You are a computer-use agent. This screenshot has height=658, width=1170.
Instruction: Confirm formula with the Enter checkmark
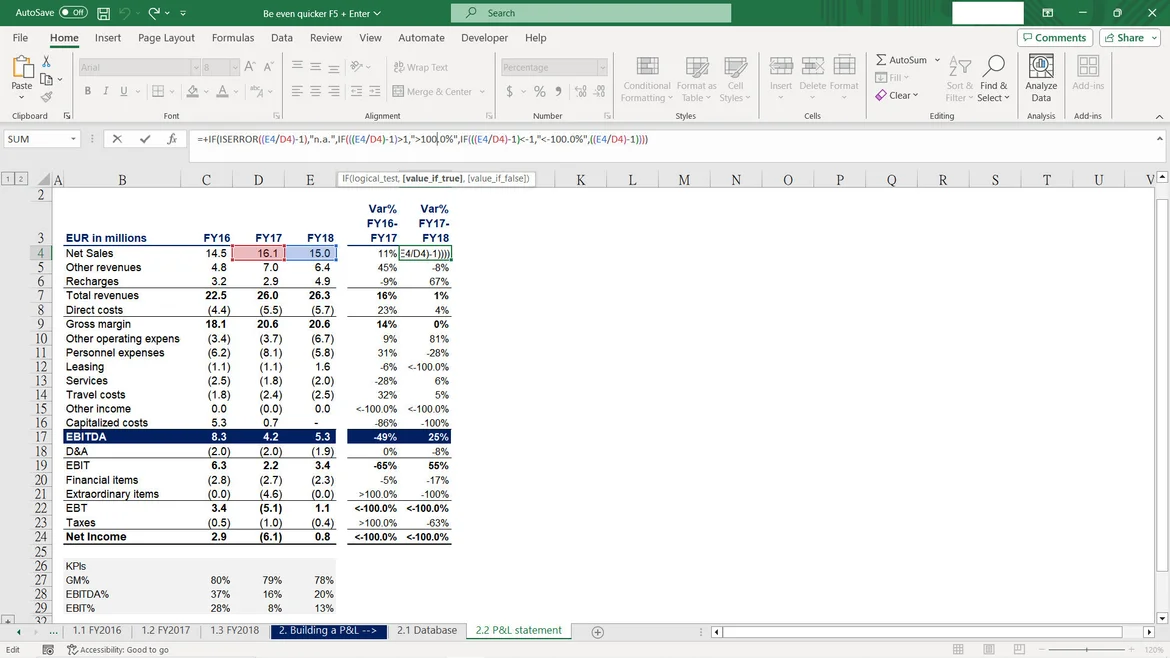pos(145,139)
